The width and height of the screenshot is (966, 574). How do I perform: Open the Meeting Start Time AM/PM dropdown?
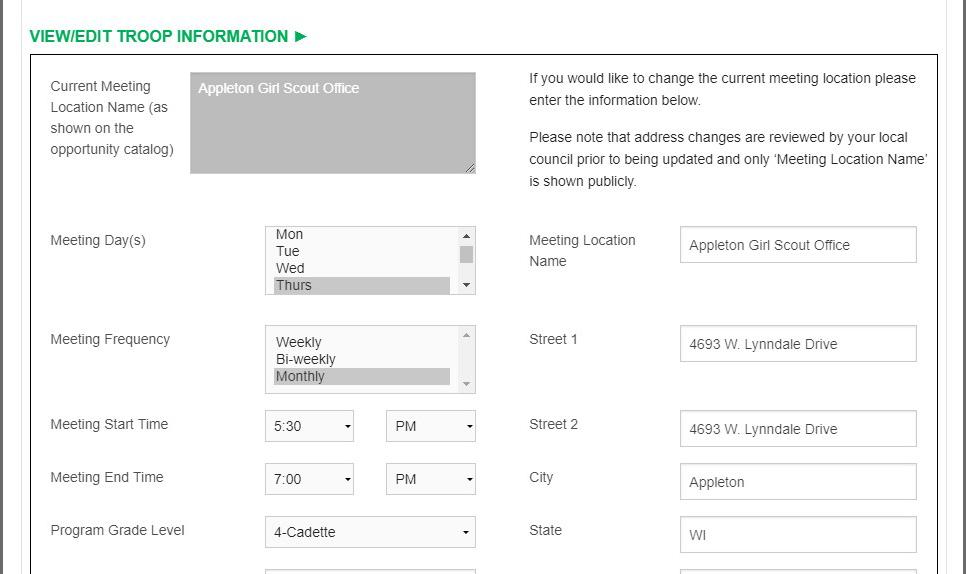coord(430,426)
